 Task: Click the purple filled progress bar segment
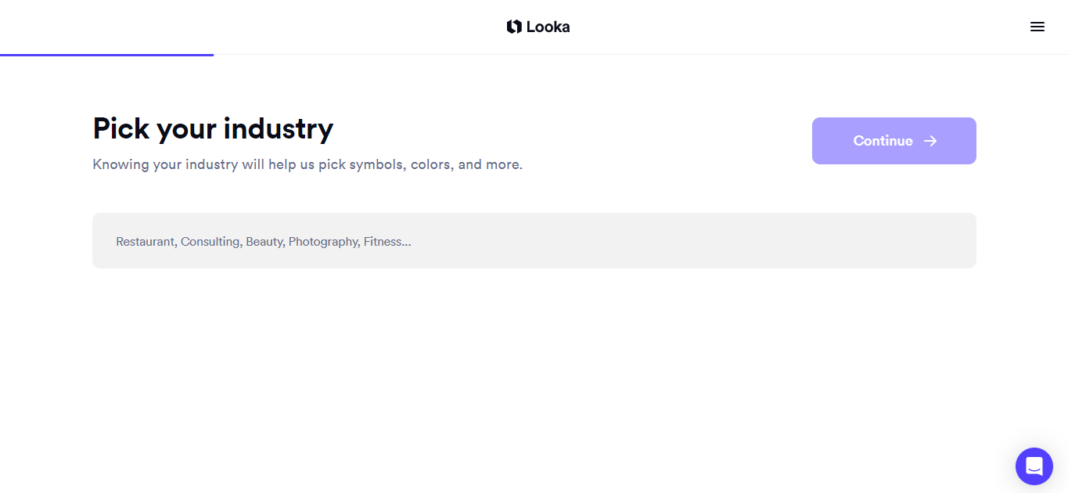tap(107, 54)
